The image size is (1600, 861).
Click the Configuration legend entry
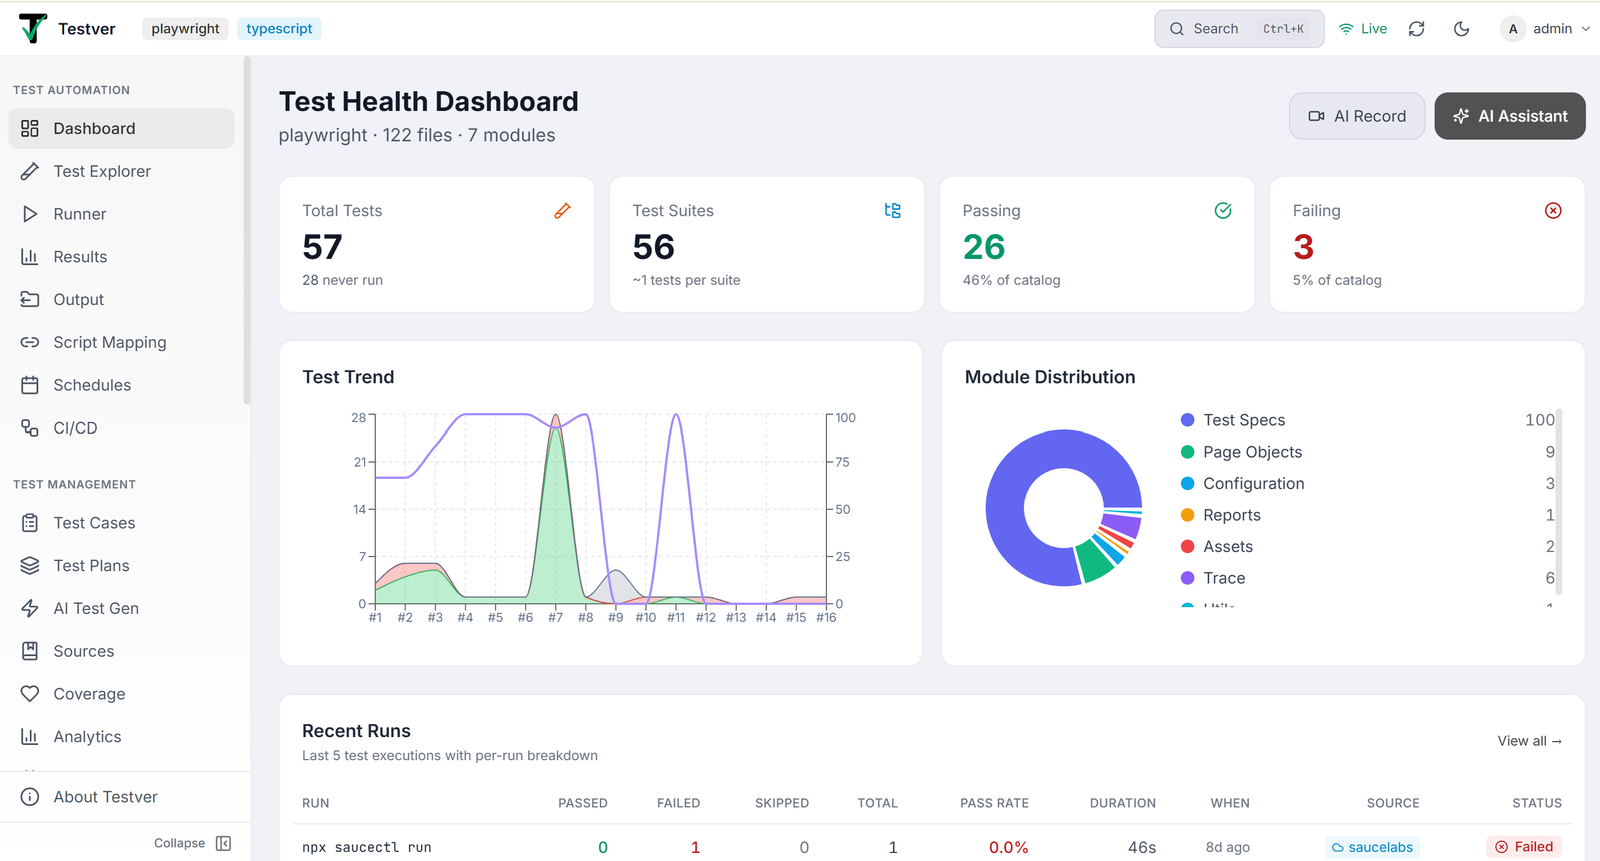(x=1367, y=483)
